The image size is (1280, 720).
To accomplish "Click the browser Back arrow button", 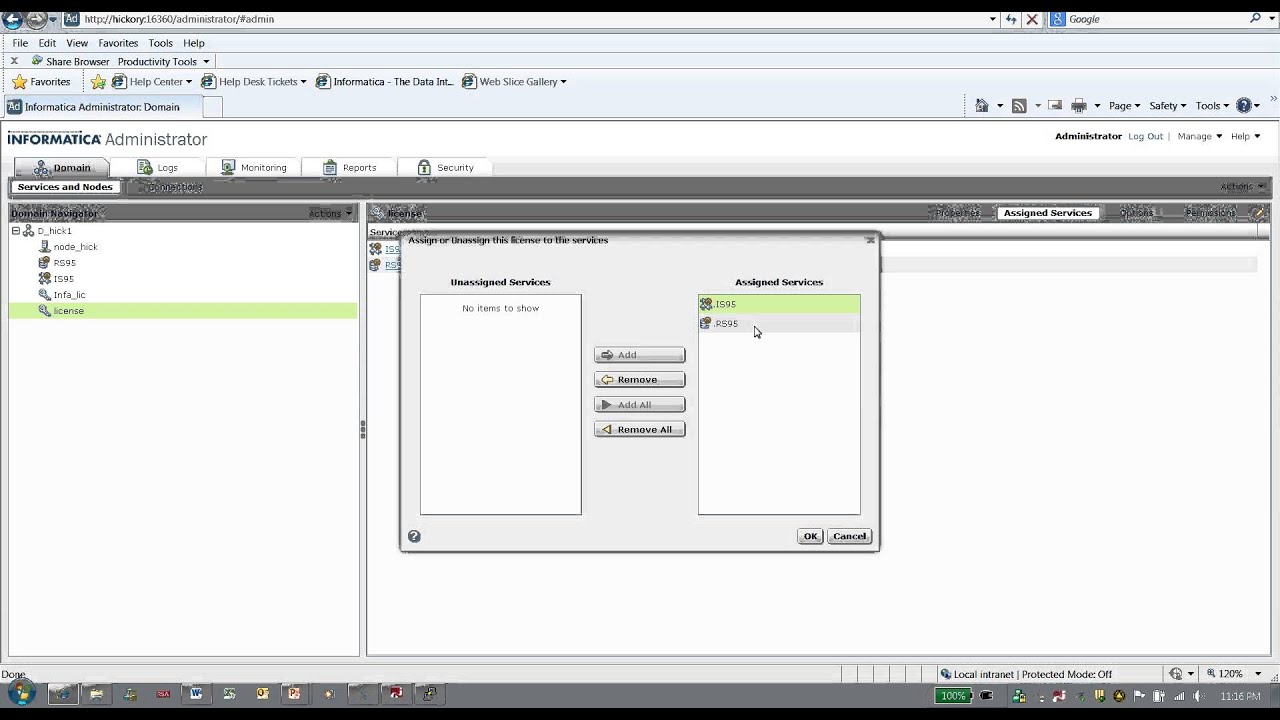I will tap(12, 18).
